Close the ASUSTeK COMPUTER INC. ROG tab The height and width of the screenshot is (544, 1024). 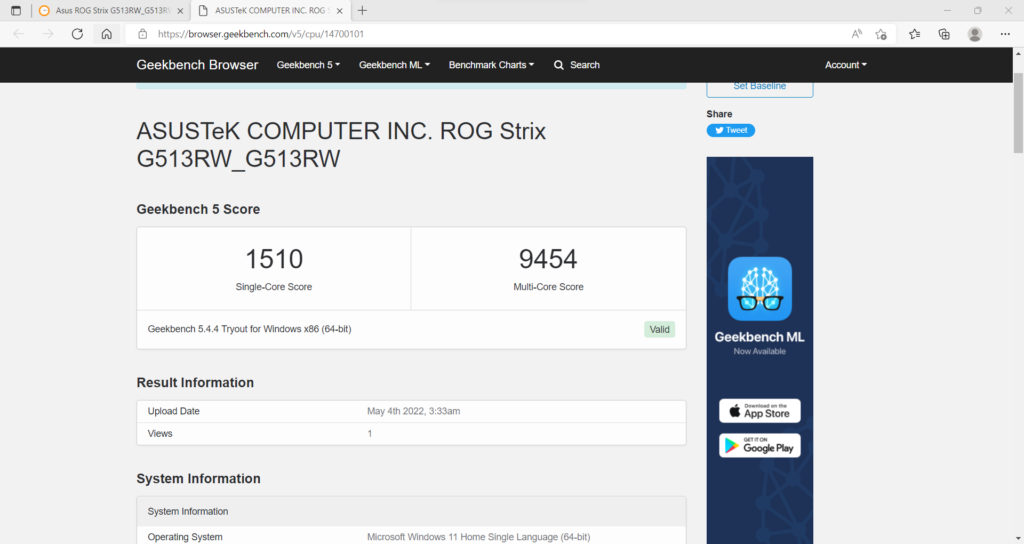coord(340,11)
